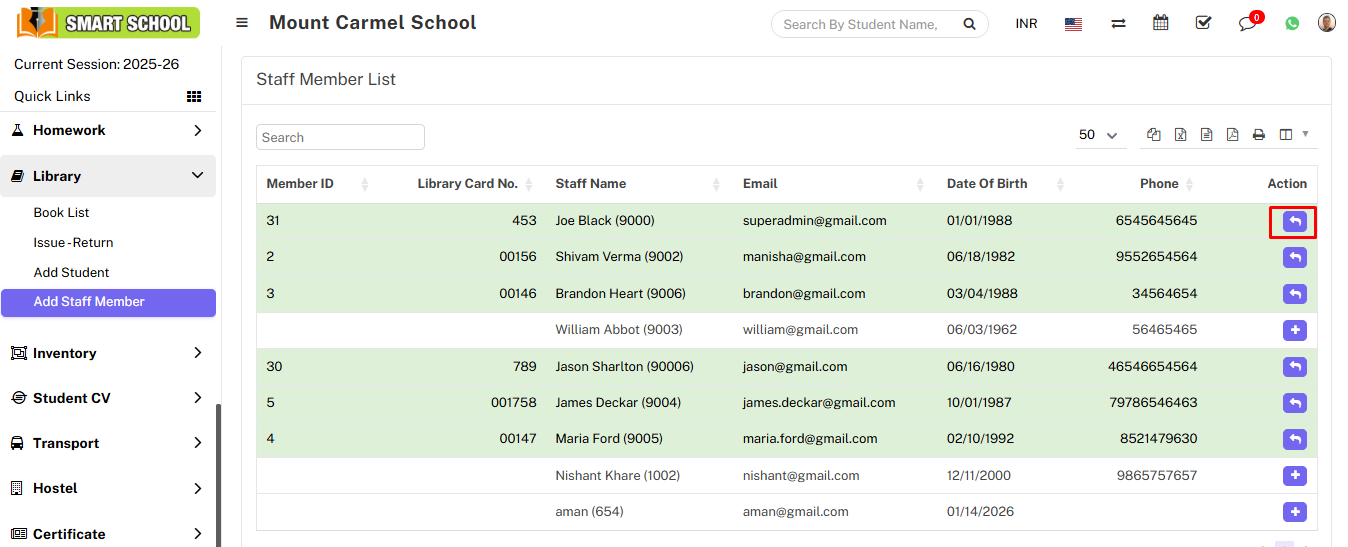Copy the table data to clipboard
The height and width of the screenshot is (547, 1348).
pyautogui.click(x=1154, y=135)
